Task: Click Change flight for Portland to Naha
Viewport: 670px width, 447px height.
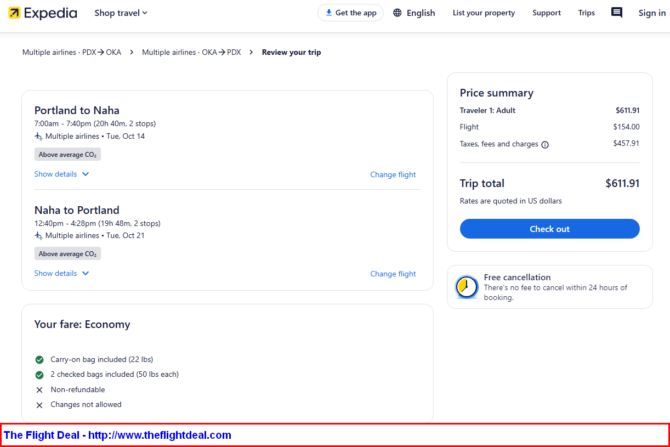Action: [393, 174]
